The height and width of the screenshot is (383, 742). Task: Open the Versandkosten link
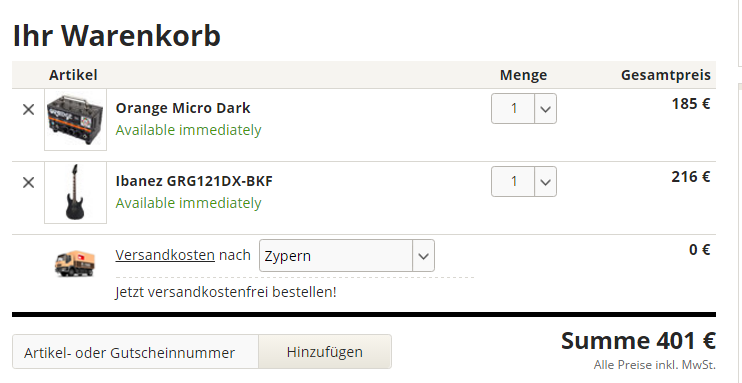(165, 255)
